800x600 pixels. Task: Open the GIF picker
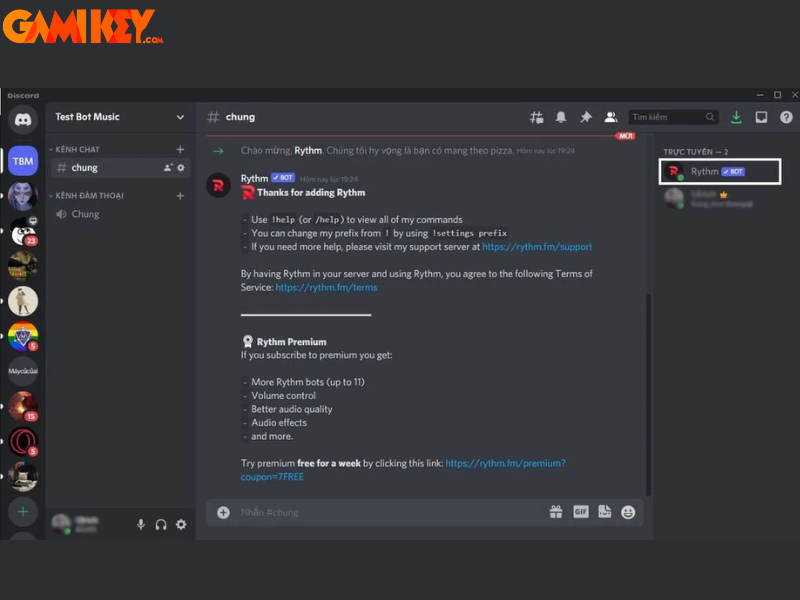click(x=581, y=512)
